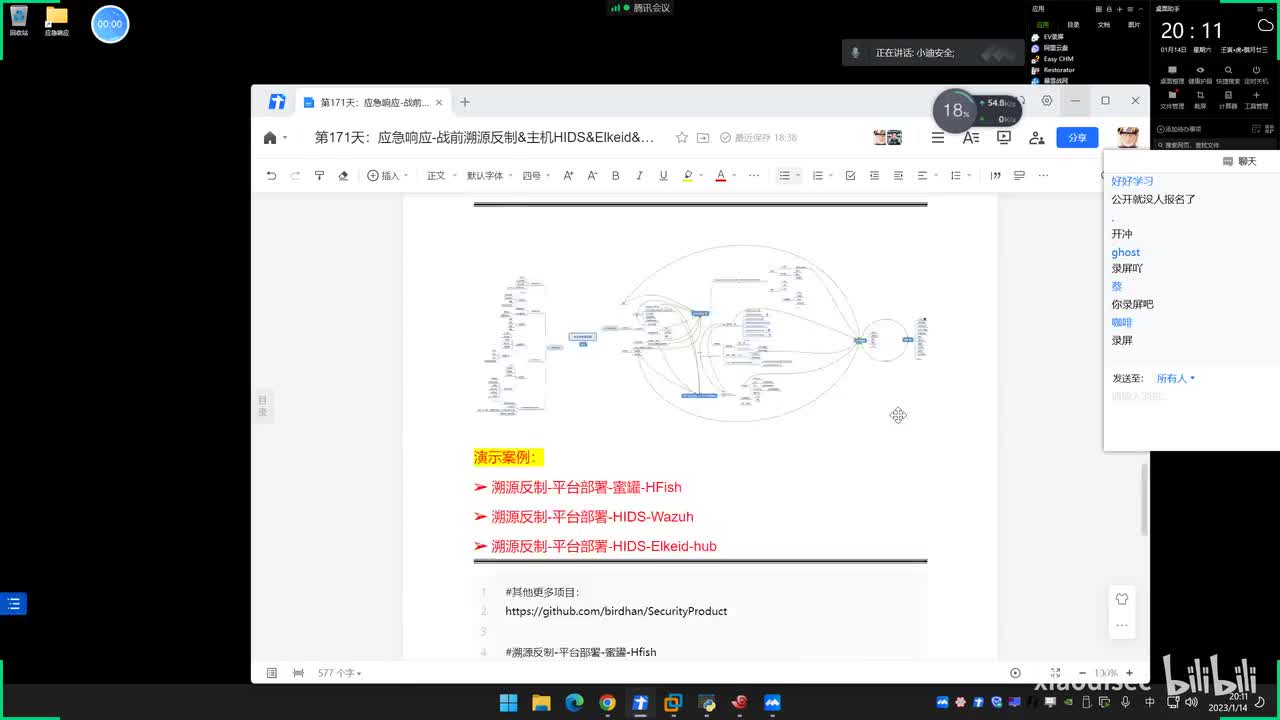Insert a block quote
The image size is (1280, 720).
[995, 175]
